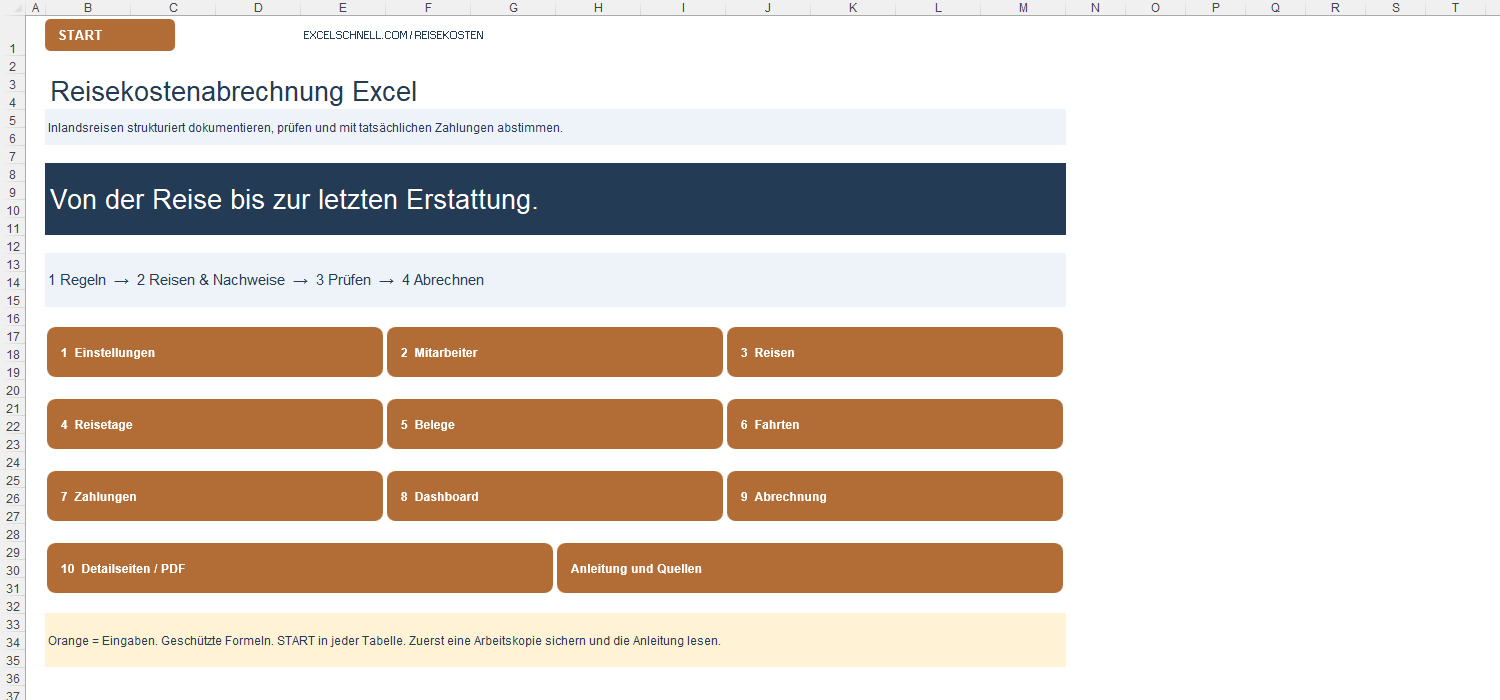Image resolution: width=1500 pixels, height=700 pixels.
Task: Select the workflow steps line '1 Regeln → 2 Reisen & Nachweise'
Action: 266,280
